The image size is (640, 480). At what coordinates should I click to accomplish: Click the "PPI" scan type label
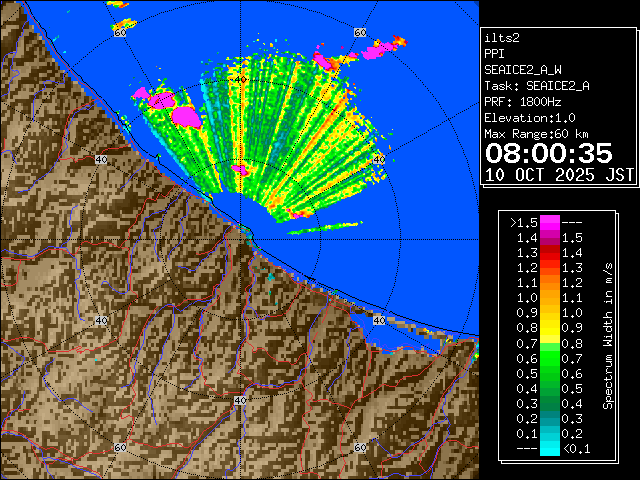click(x=495, y=54)
